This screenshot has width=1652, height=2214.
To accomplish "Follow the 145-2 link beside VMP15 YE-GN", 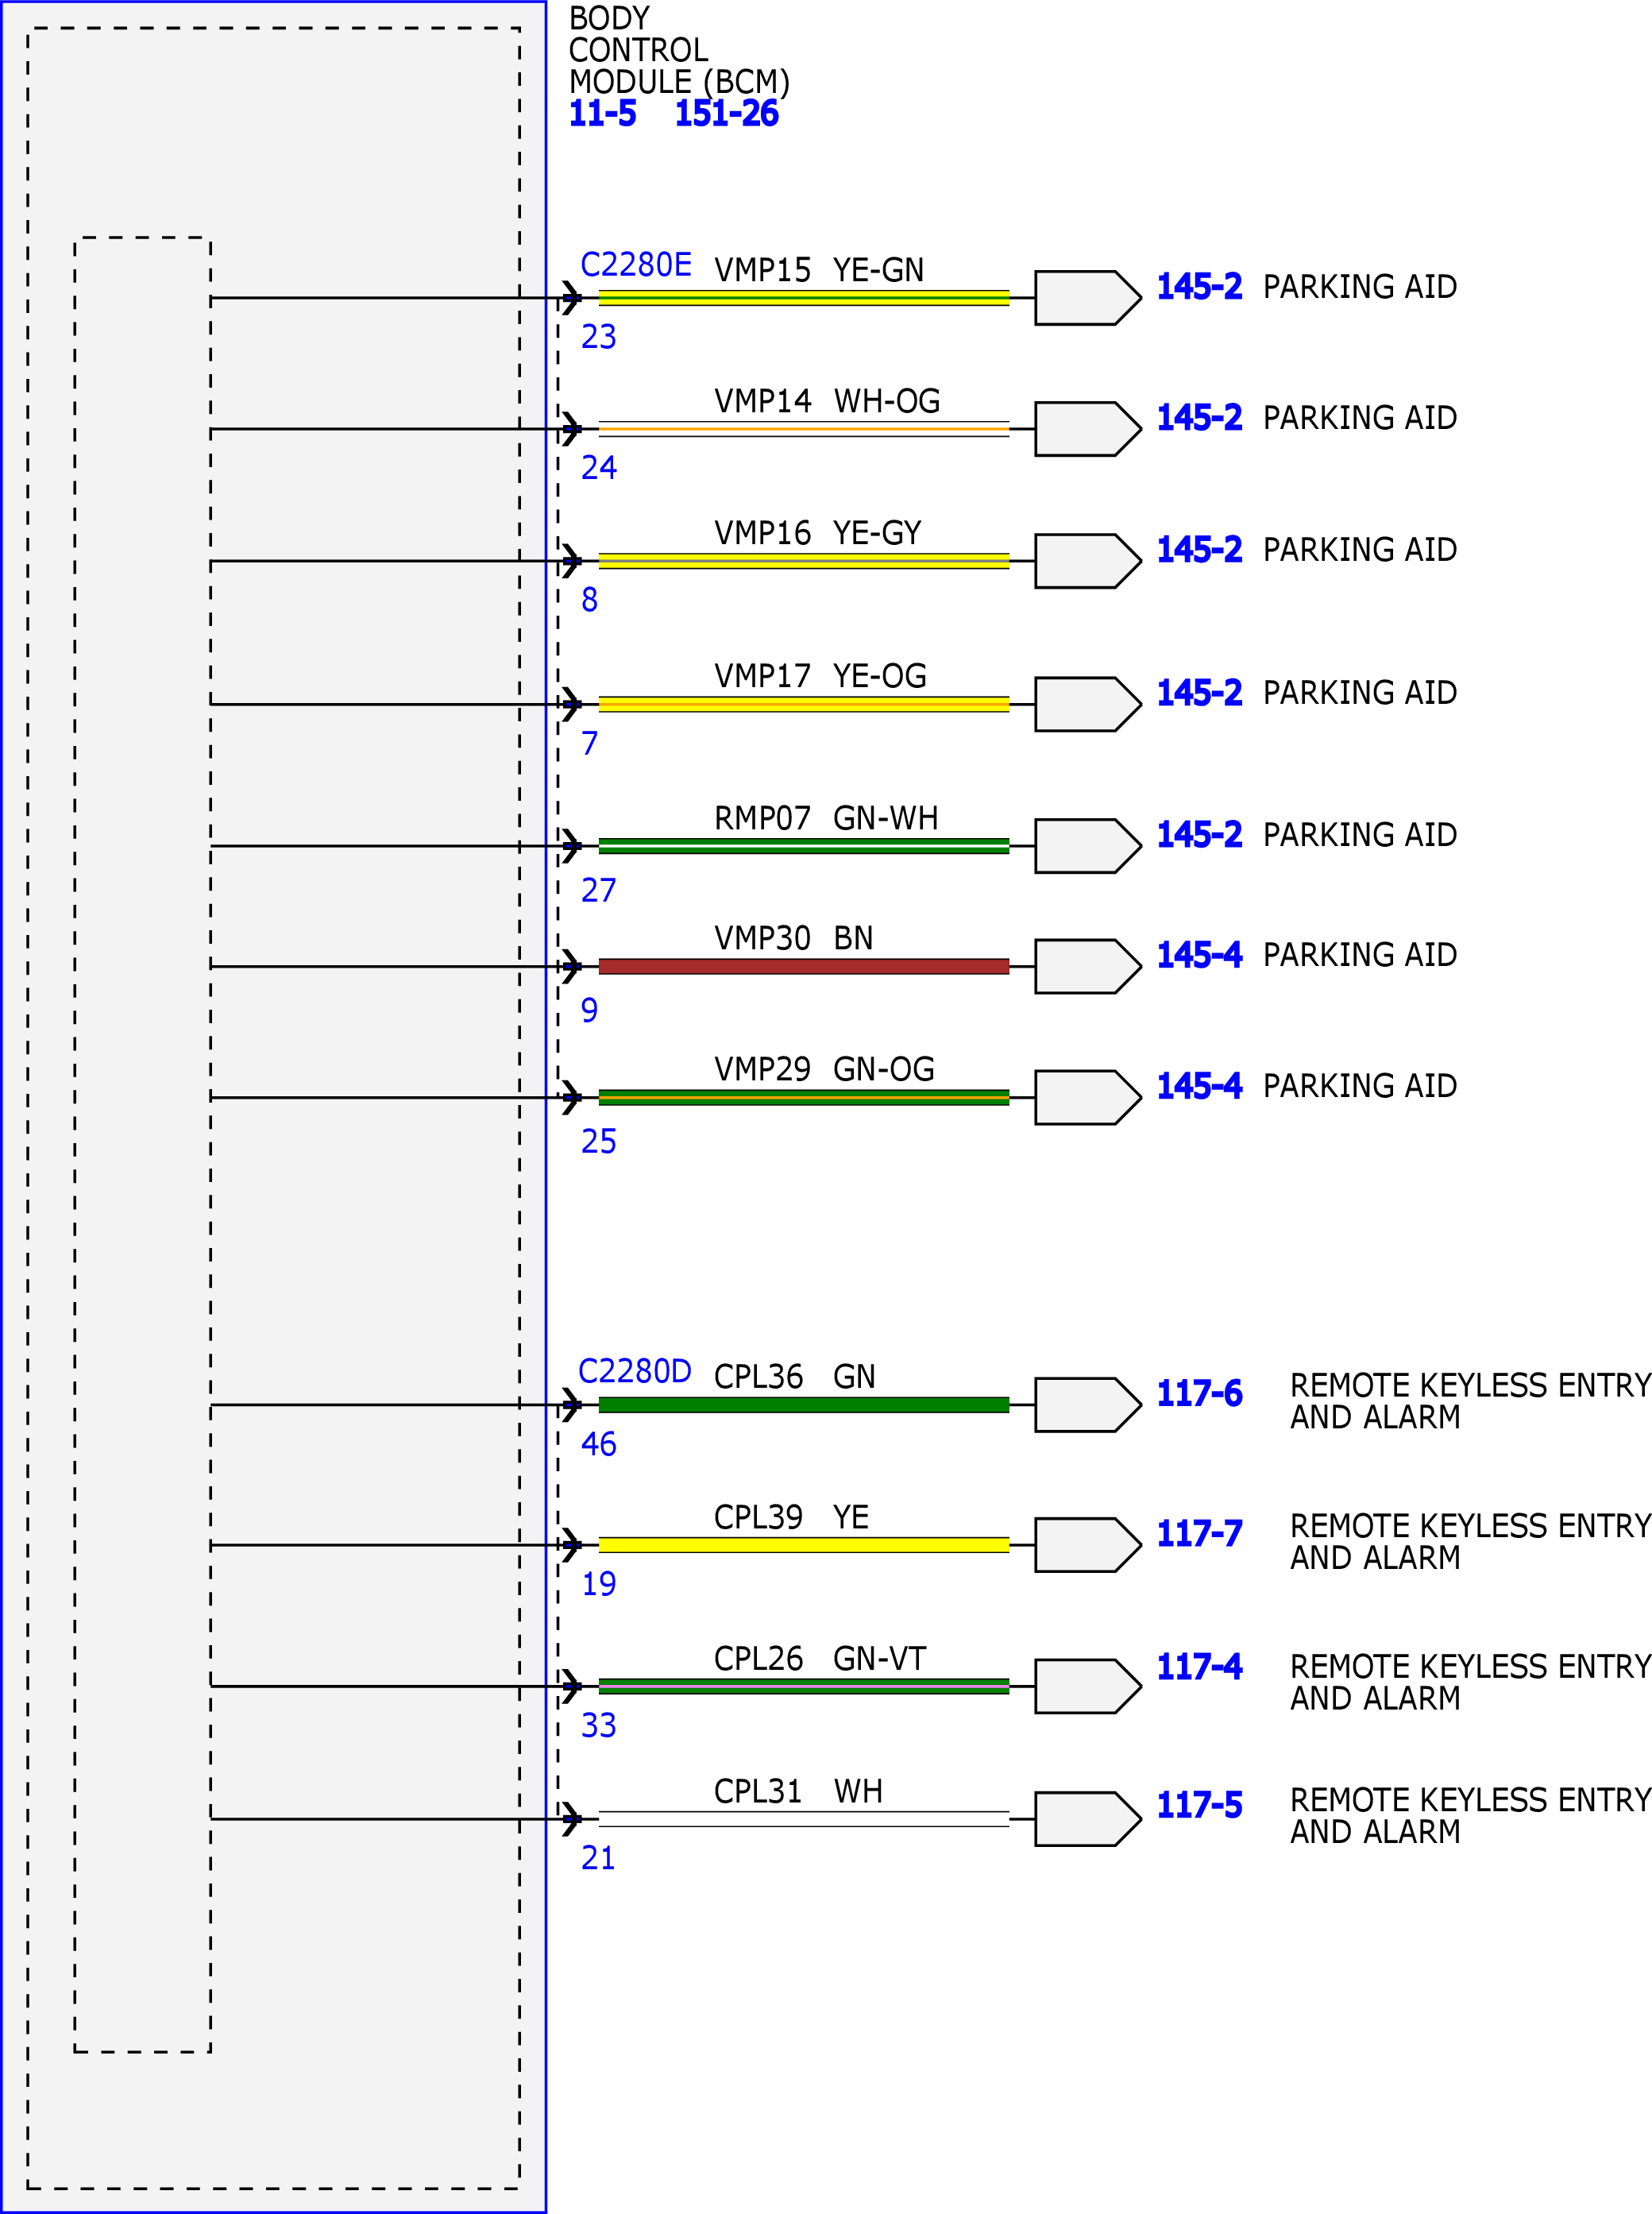I will [x=1199, y=287].
